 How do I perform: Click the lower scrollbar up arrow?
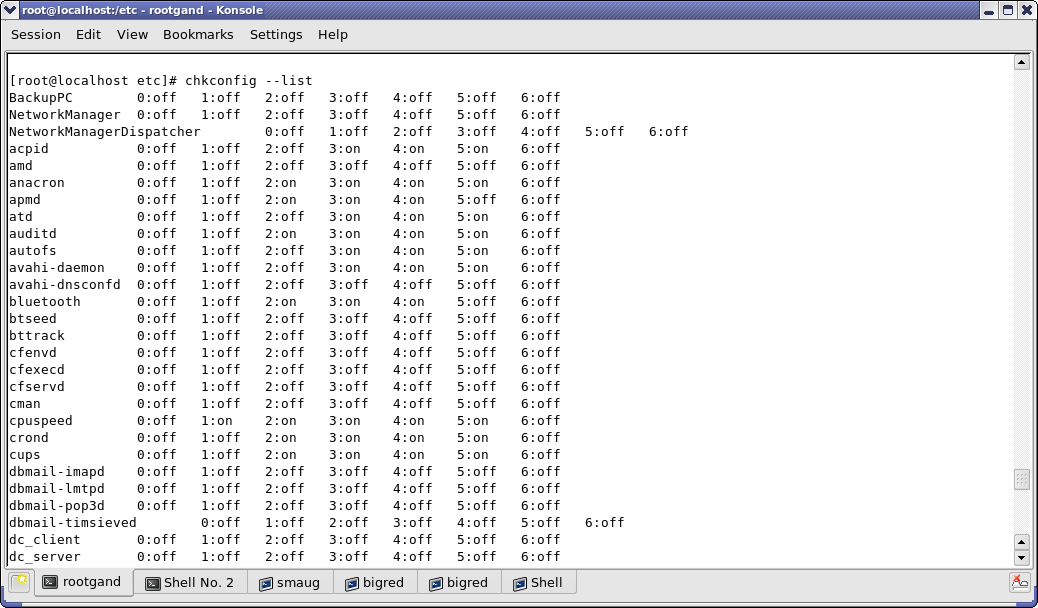pyautogui.click(x=1021, y=542)
